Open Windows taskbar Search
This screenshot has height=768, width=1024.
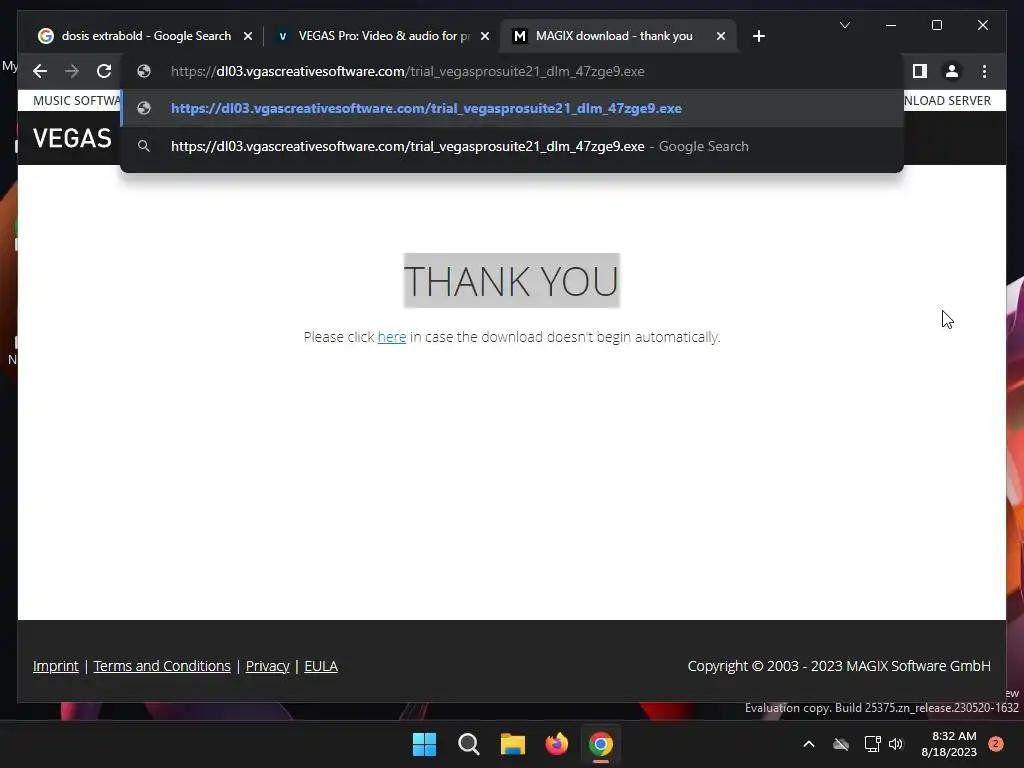[x=468, y=744]
